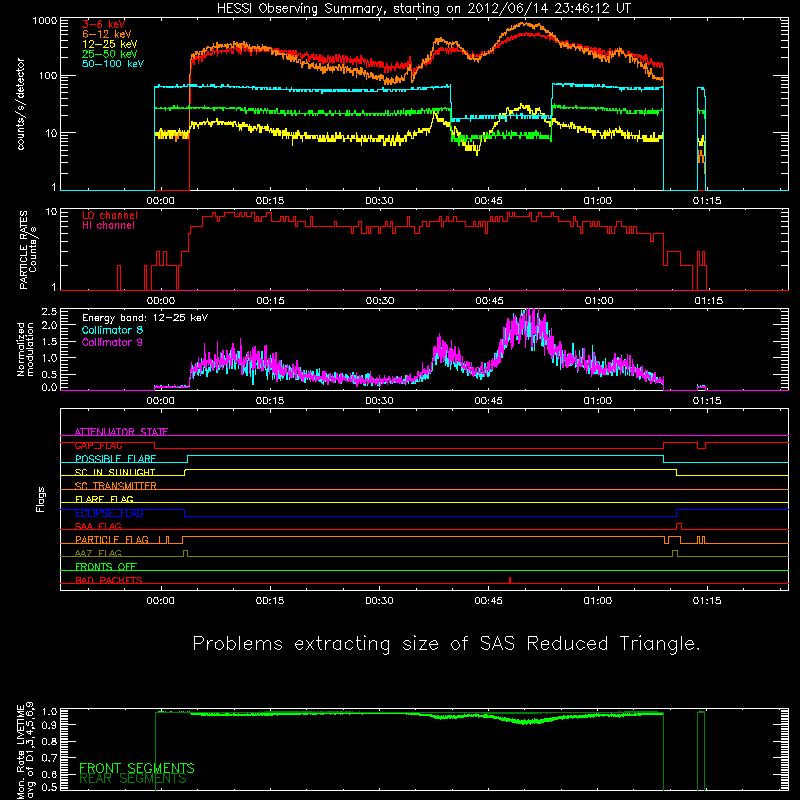800x800 pixels.
Task: Click the POSSIBLE_FLARE flag label
Action: [115, 459]
